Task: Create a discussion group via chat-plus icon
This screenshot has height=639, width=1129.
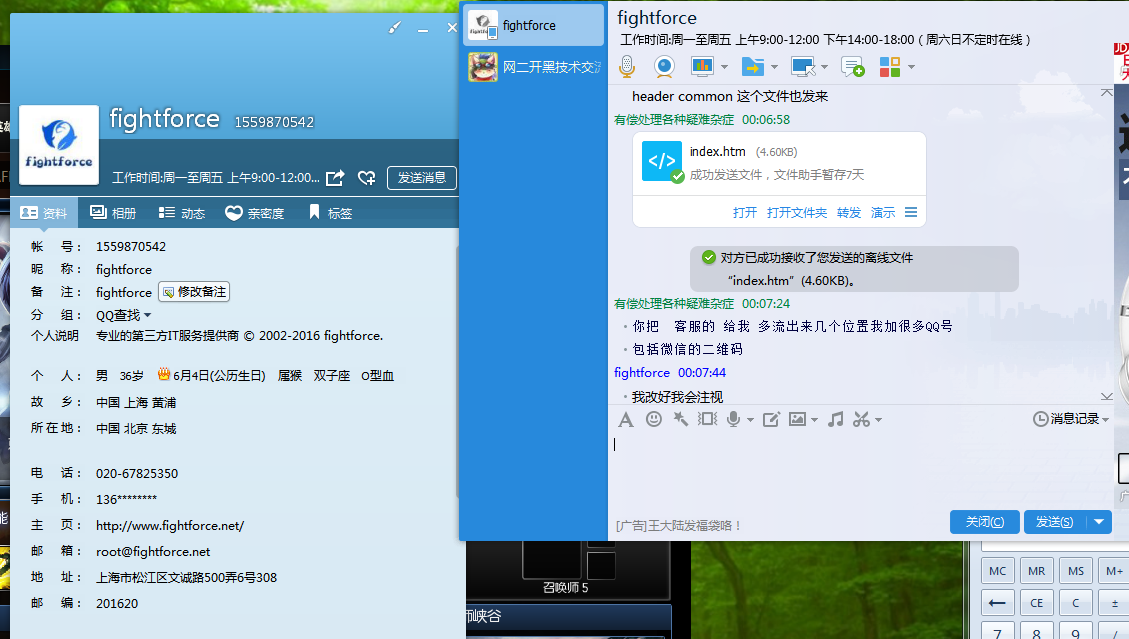Action: coord(853,66)
